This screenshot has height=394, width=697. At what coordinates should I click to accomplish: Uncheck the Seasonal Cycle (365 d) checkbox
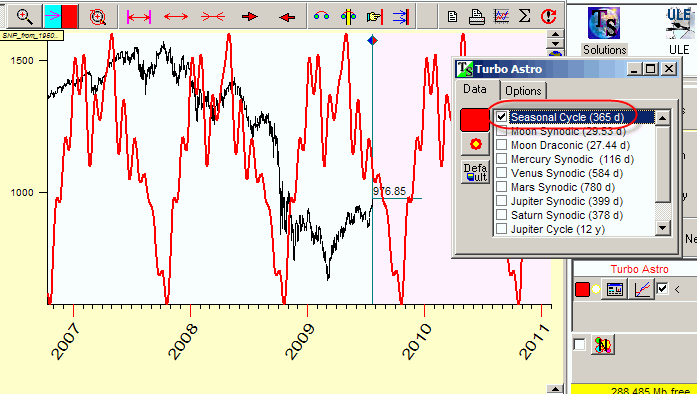point(502,117)
